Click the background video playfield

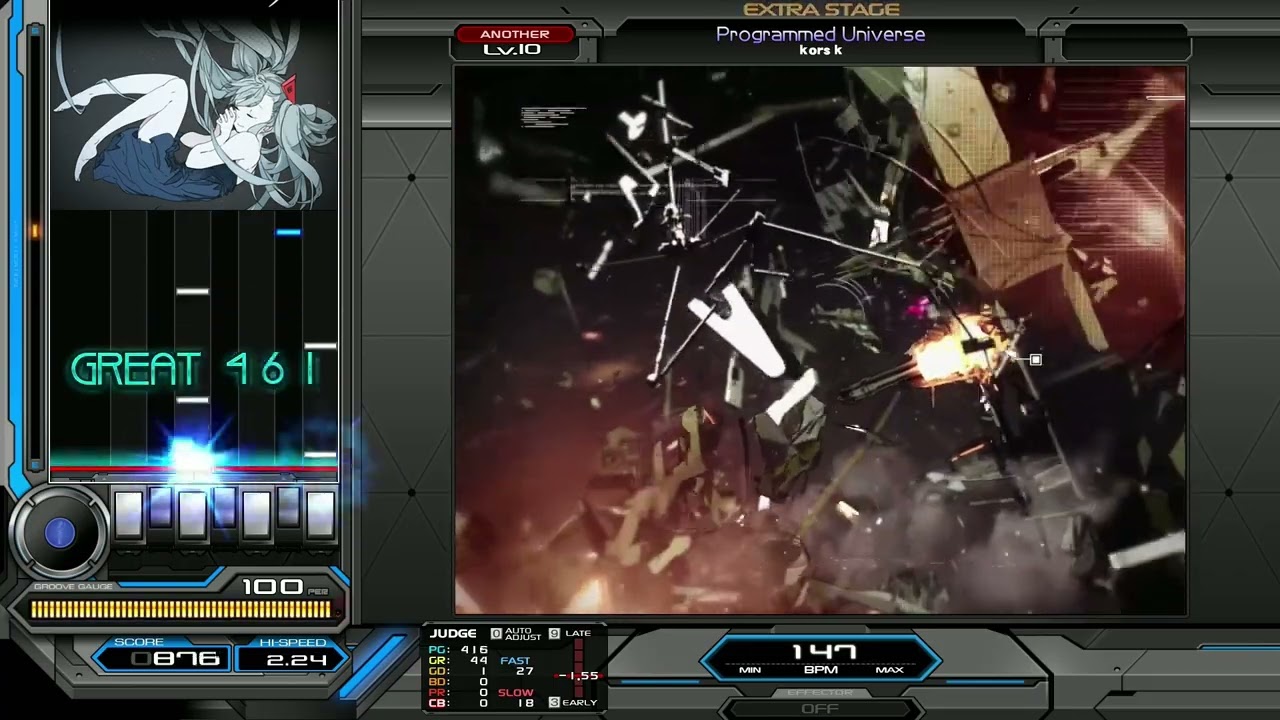[820, 340]
